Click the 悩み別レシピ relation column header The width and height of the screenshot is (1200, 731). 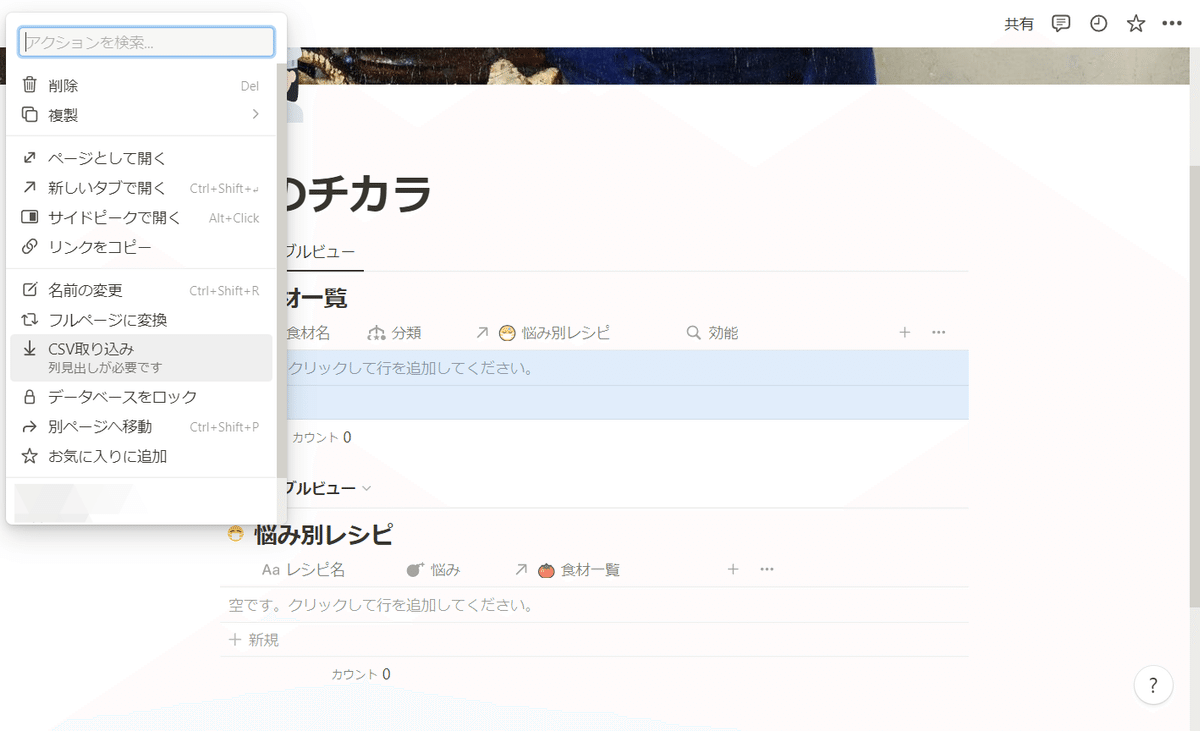pyautogui.click(x=543, y=332)
